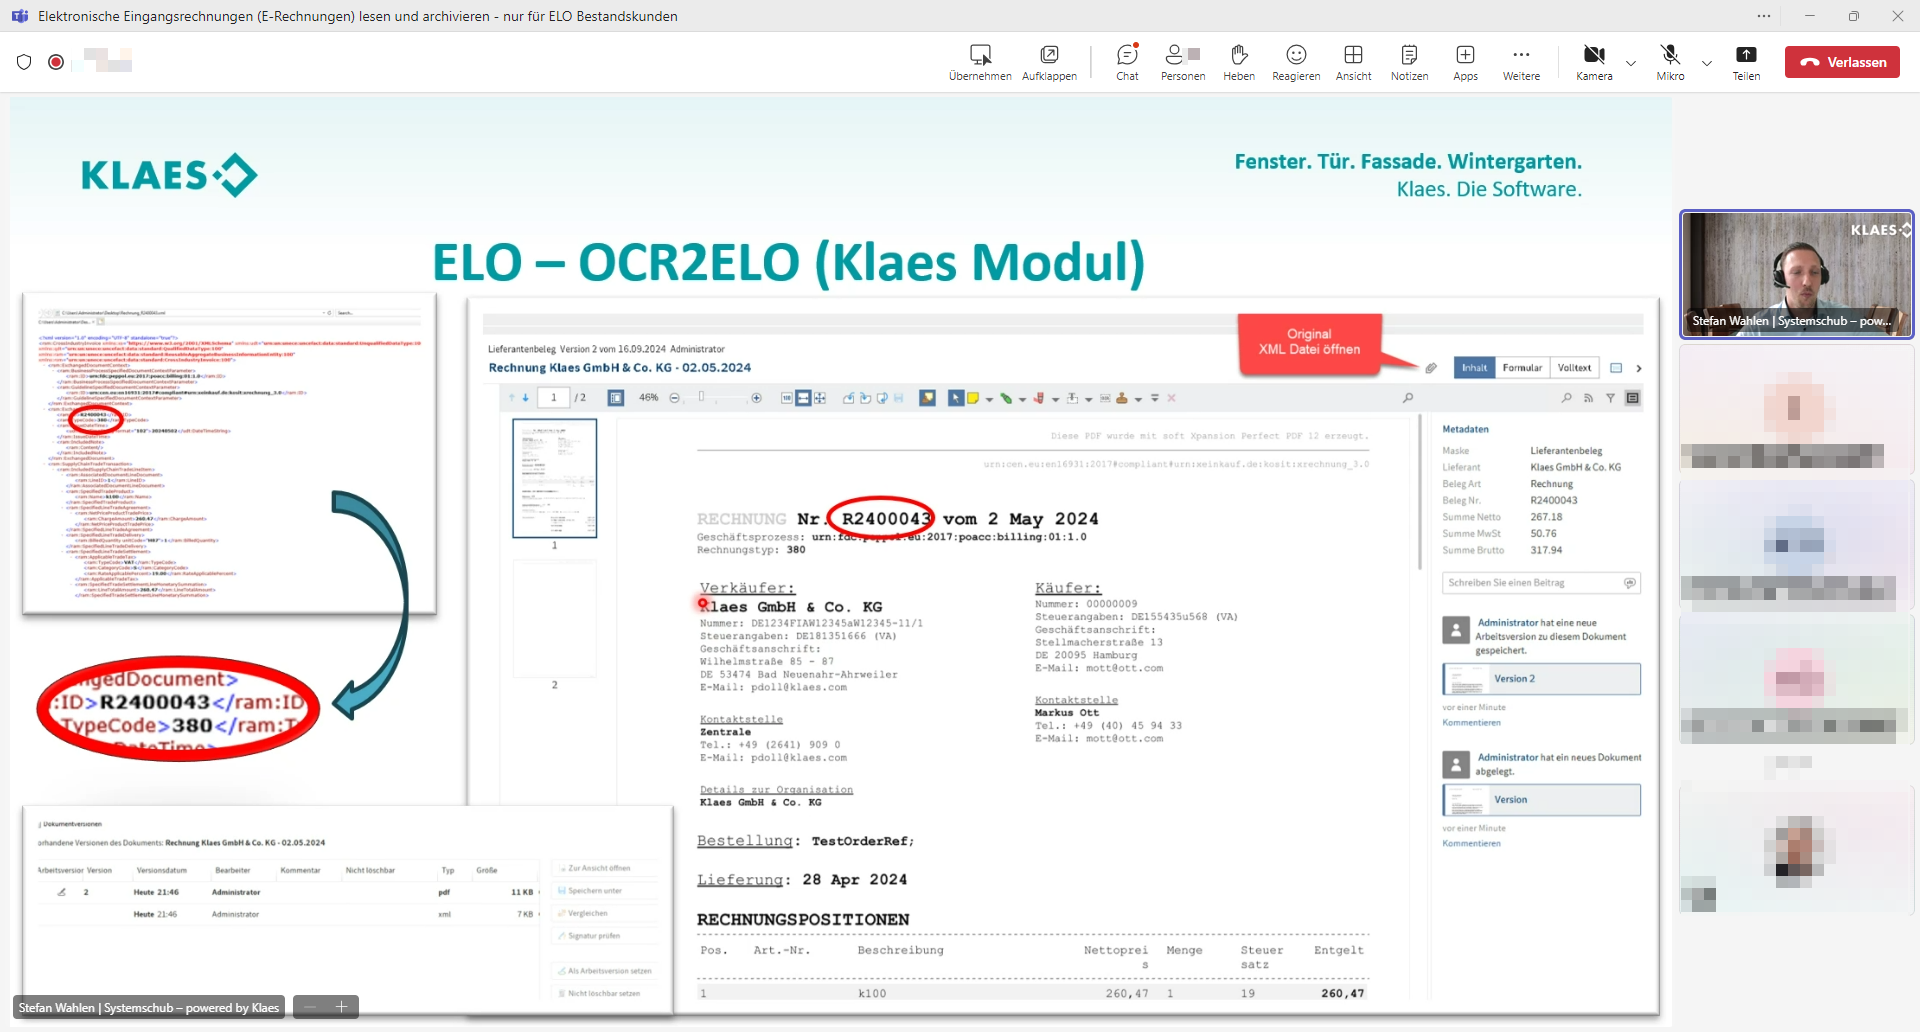Click the stamp tool icon
The height and width of the screenshot is (1032, 1920).
(1122, 398)
